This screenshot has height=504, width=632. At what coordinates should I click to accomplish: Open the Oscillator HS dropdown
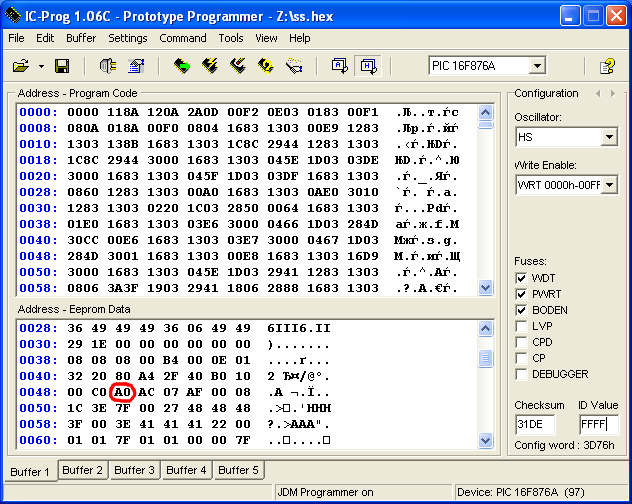[609, 137]
